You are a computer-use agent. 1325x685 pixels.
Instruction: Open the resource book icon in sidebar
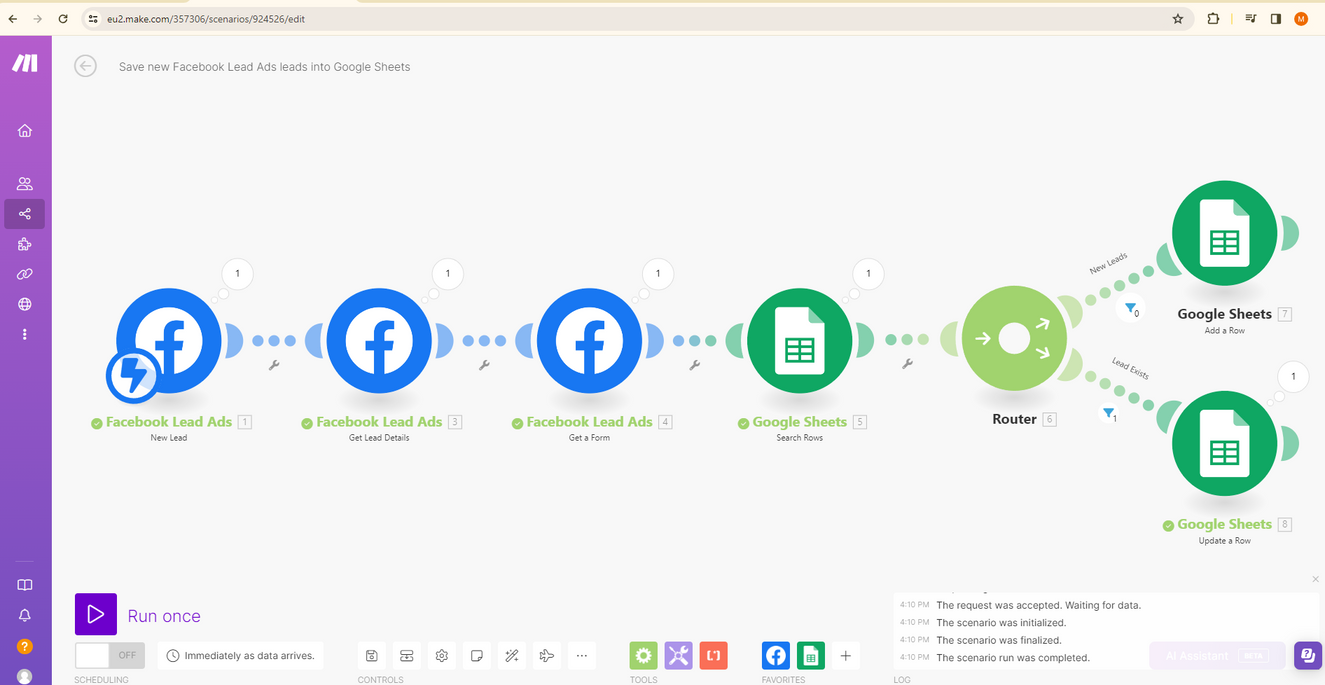[25, 585]
